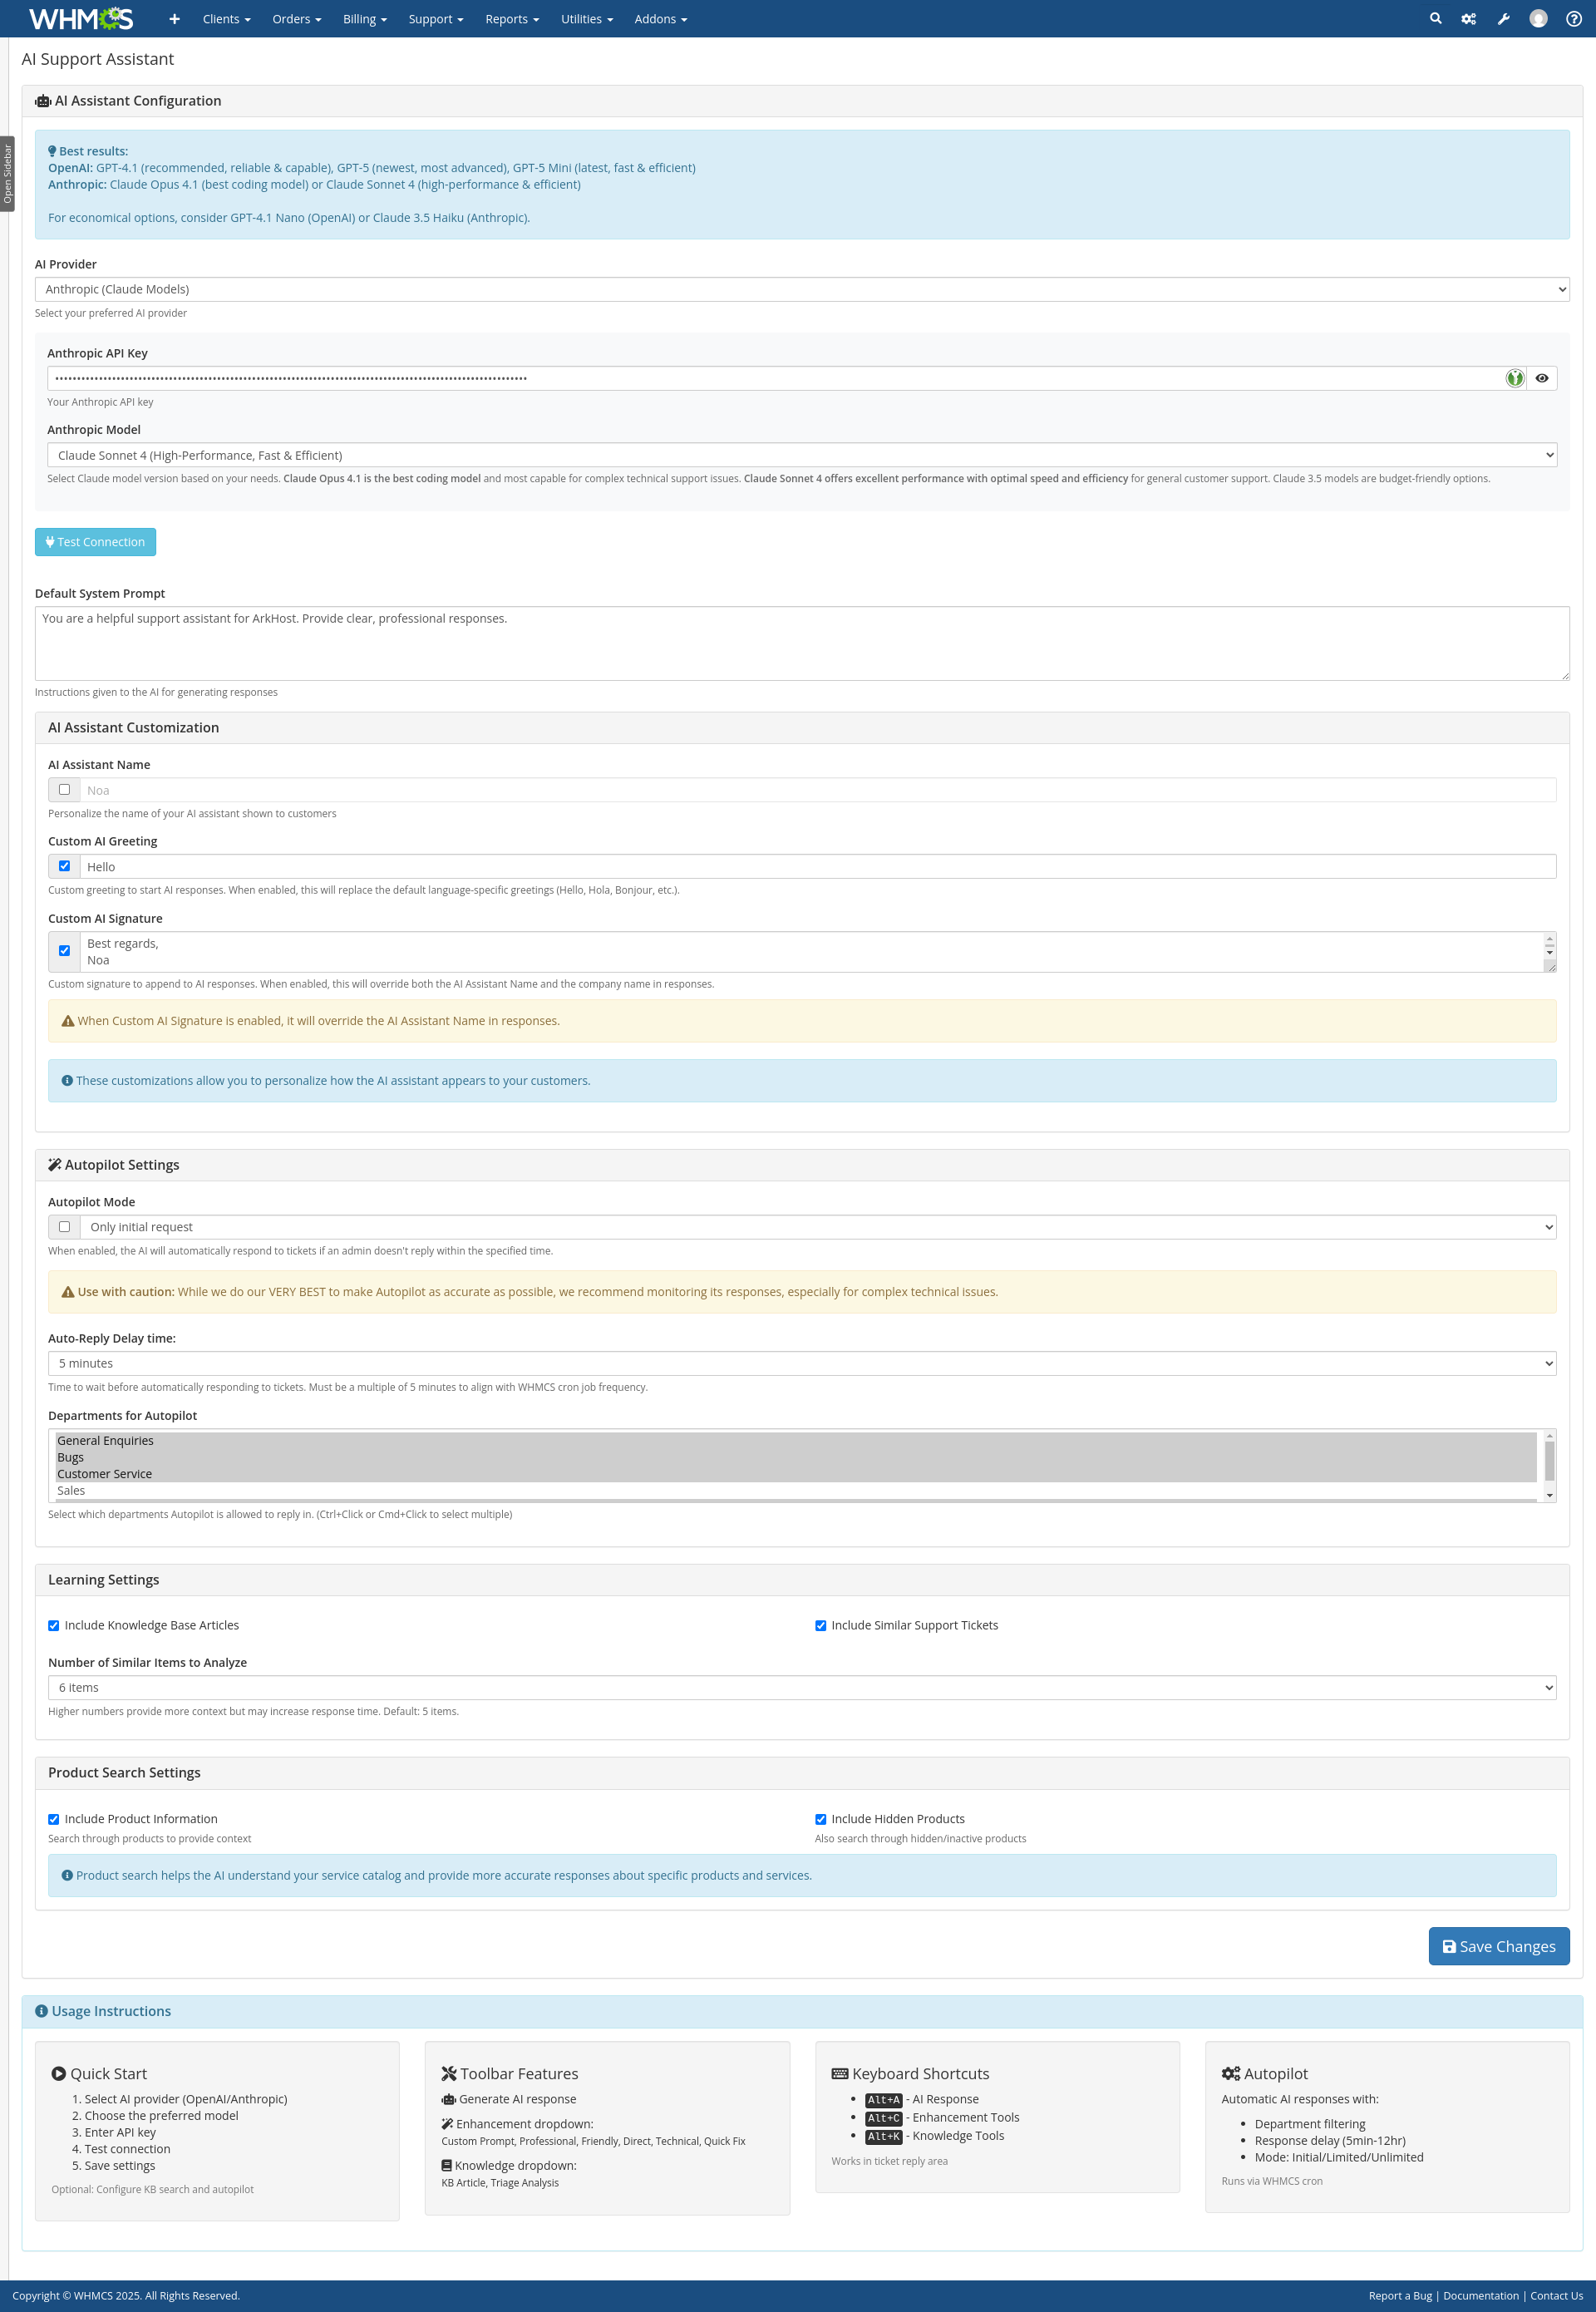The width and height of the screenshot is (1596, 2312).
Task: Click the signature textarea scroll arrows
Action: pos(1549,945)
